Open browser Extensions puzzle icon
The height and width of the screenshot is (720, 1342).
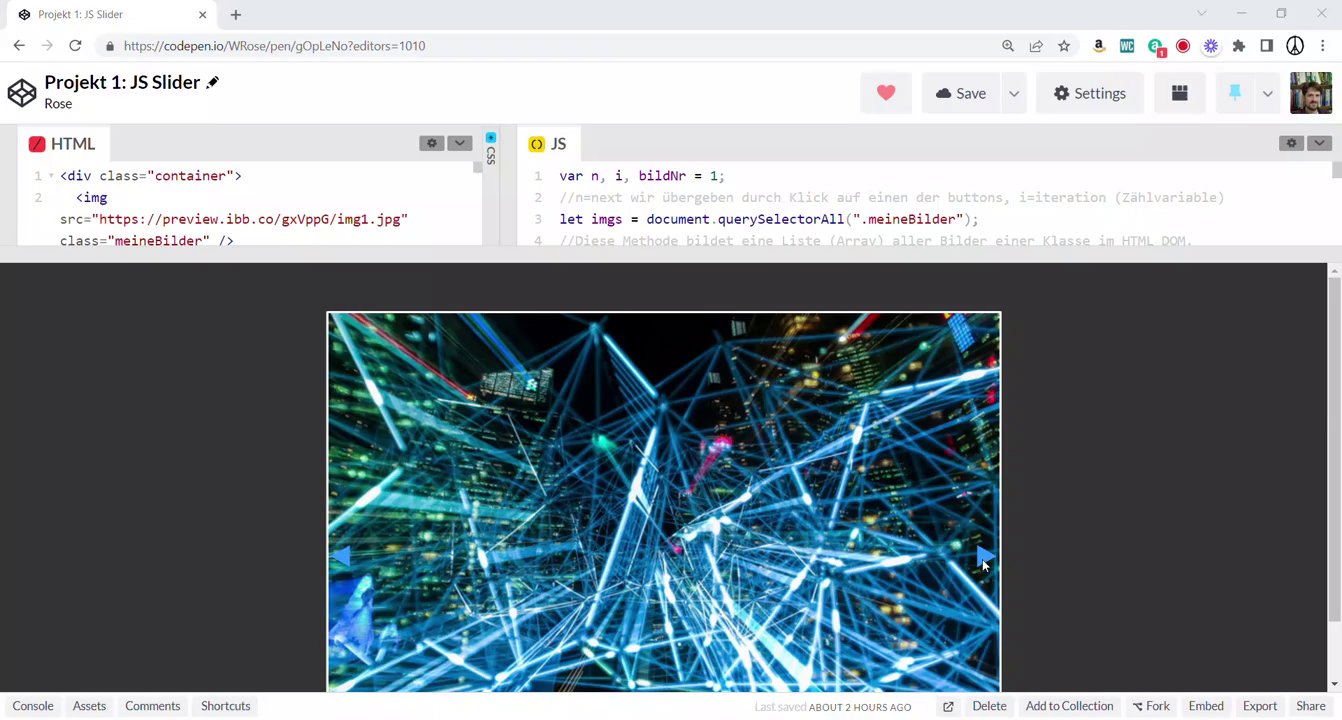click(x=1239, y=46)
